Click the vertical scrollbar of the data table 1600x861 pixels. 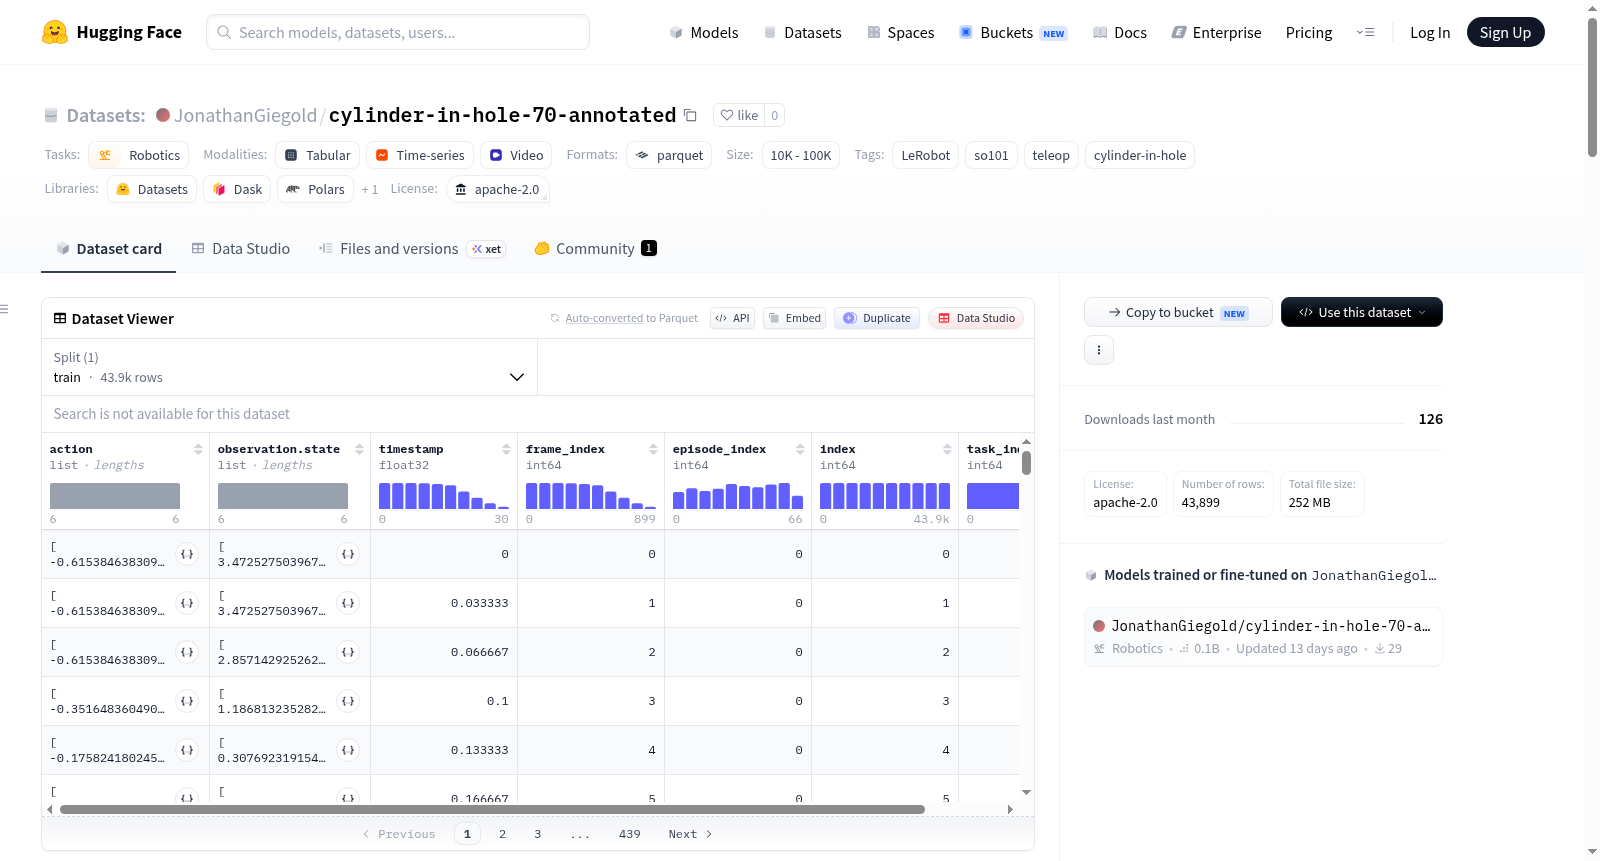[1026, 463]
